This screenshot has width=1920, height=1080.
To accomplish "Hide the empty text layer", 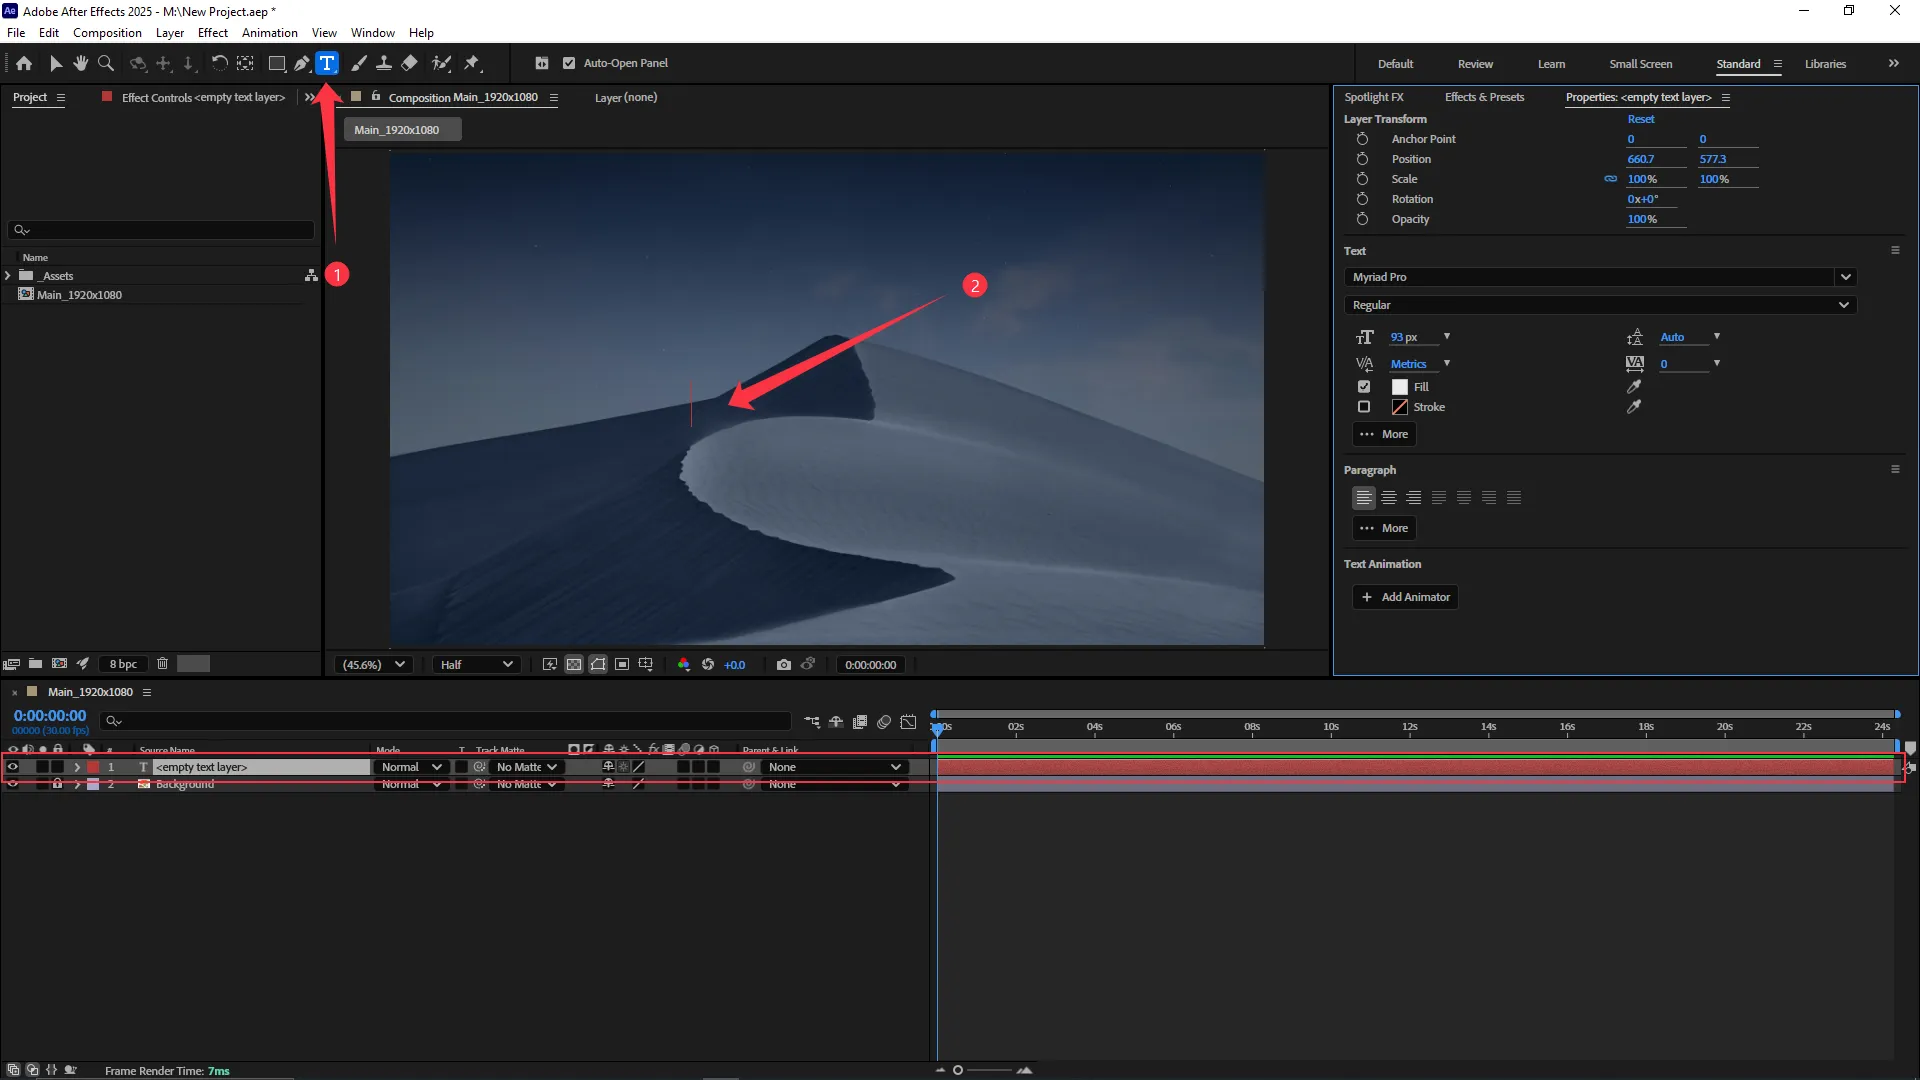I will coord(13,767).
